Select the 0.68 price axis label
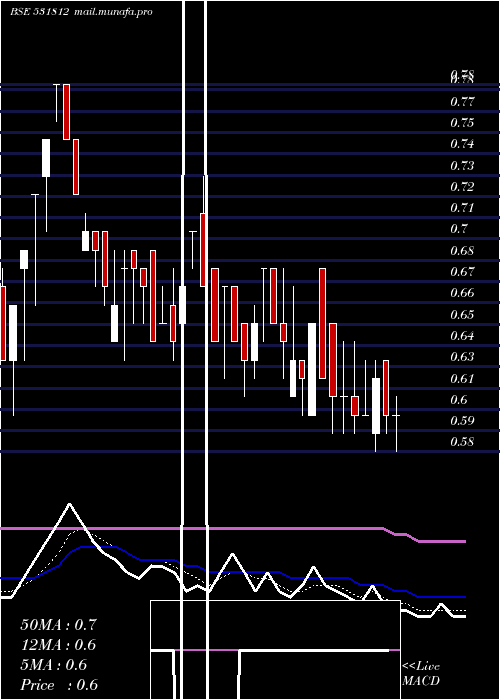The height and width of the screenshot is (700, 500). click(x=462, y=250)
